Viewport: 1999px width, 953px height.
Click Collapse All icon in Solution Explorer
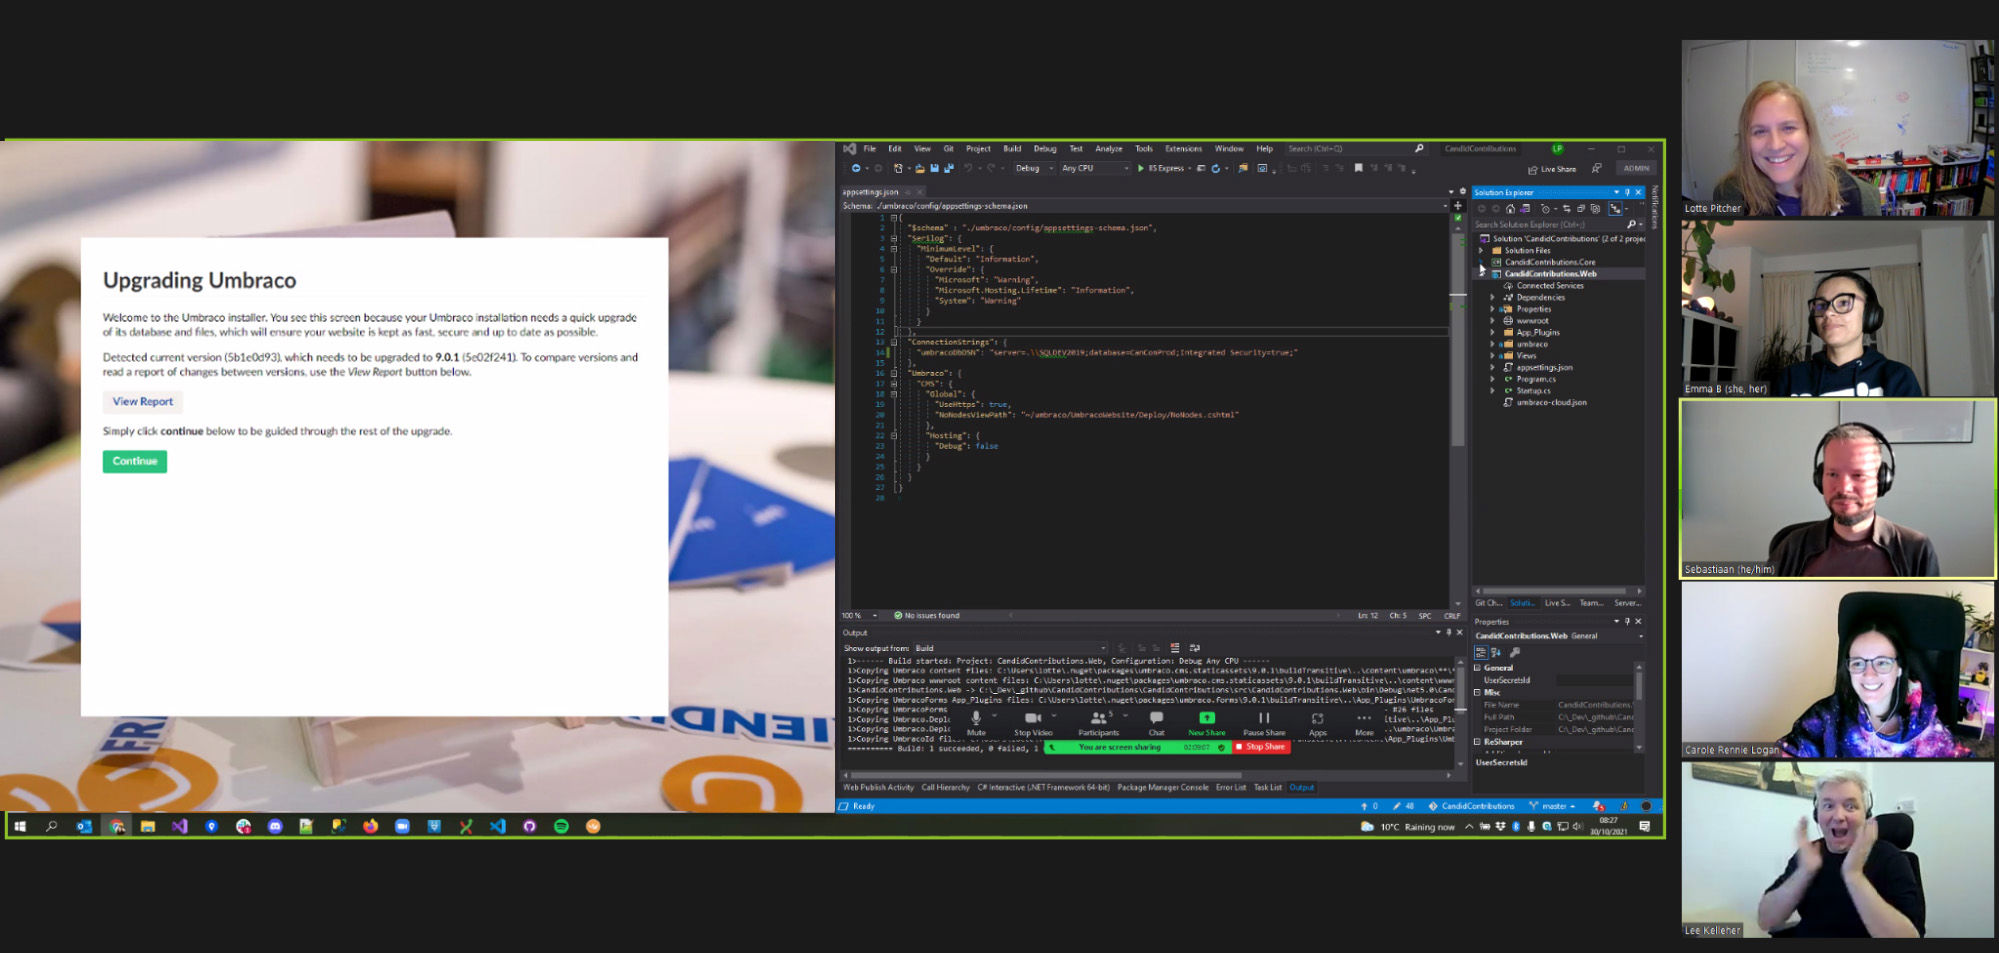[1581, 209]
